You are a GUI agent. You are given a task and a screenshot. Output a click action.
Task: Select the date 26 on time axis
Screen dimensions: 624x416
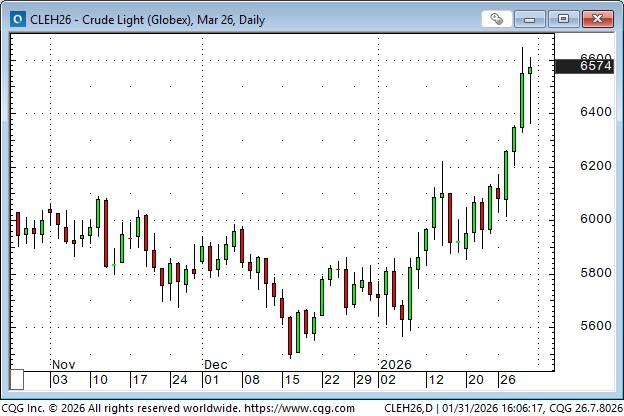coord(508,380)
